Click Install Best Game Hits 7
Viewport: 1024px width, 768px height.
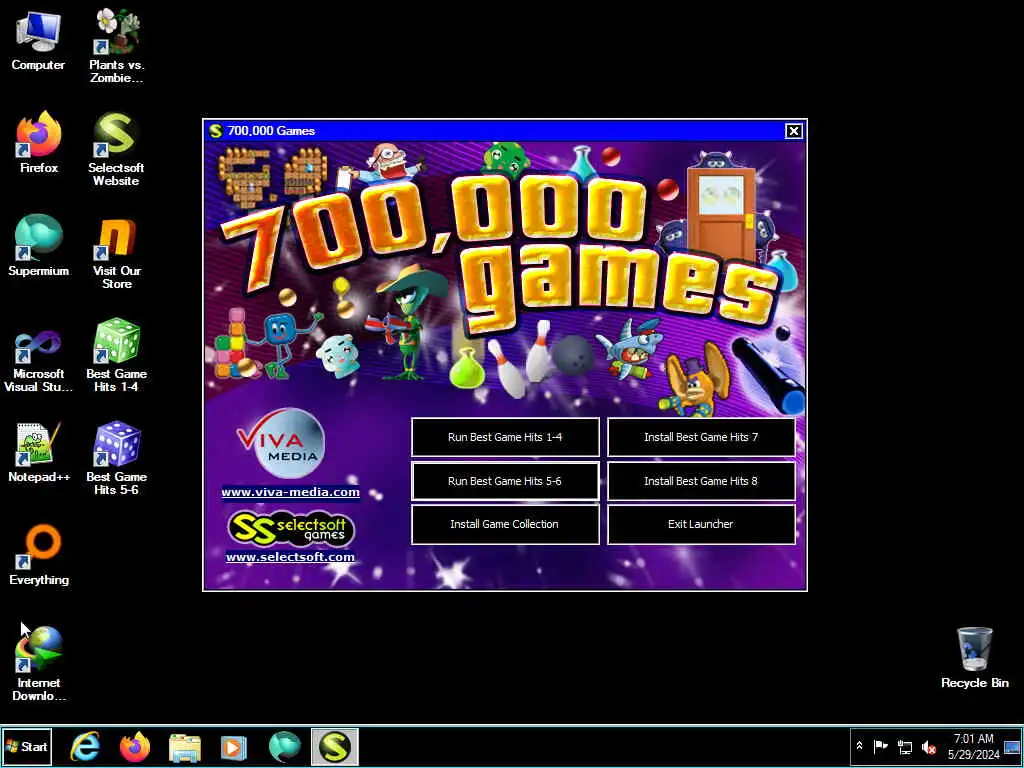[x=701, y=437]
